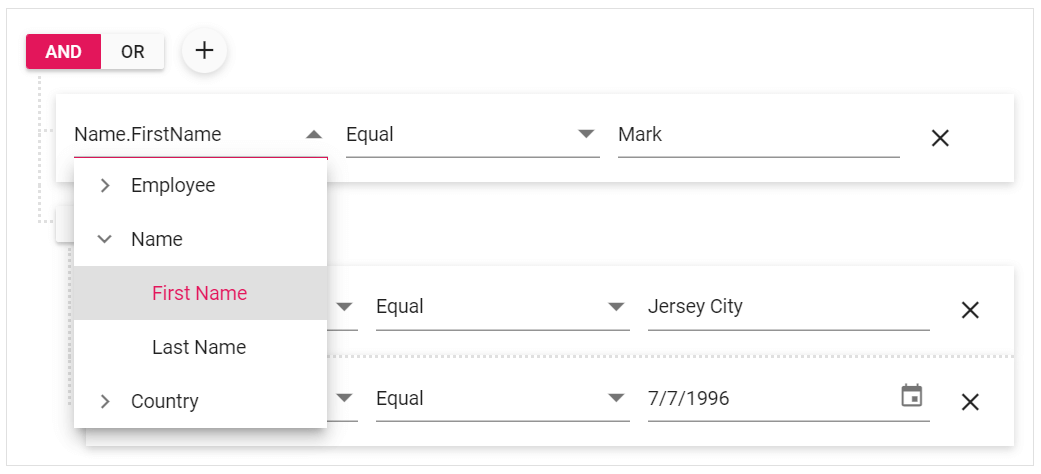Select the AND condition toggle

pyautogui.click(x=64, y=52)
